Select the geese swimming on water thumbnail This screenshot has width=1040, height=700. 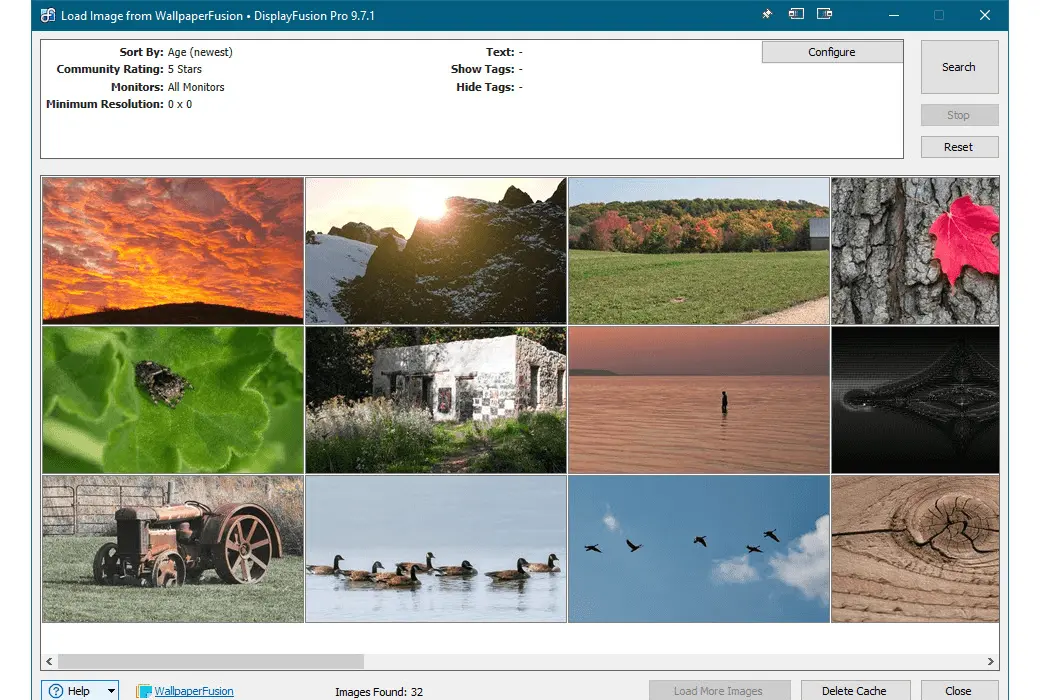[x=436, y=549]
